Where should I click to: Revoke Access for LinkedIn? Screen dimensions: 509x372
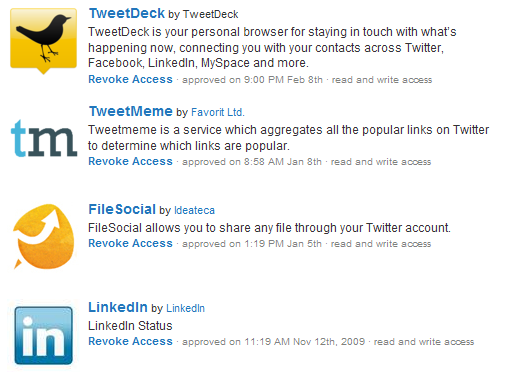(x=130, y=341)
